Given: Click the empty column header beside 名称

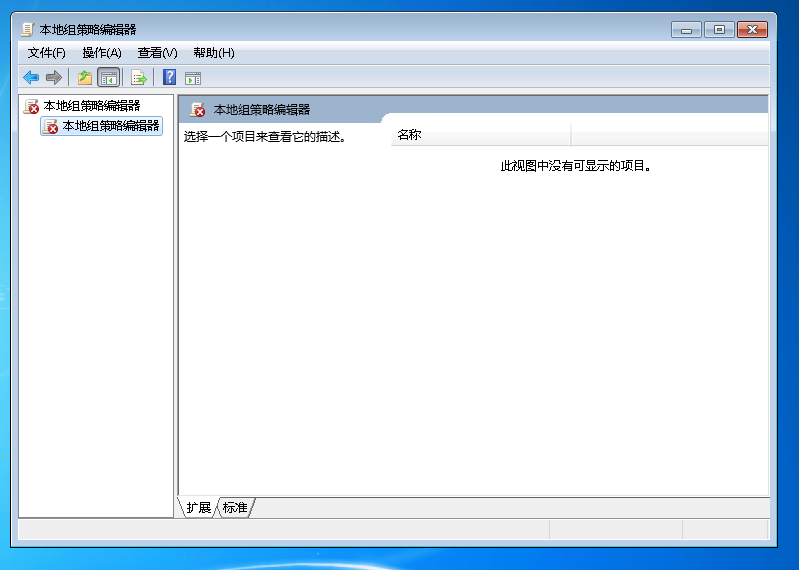Looking at the screenshot, I should (670, 134).
